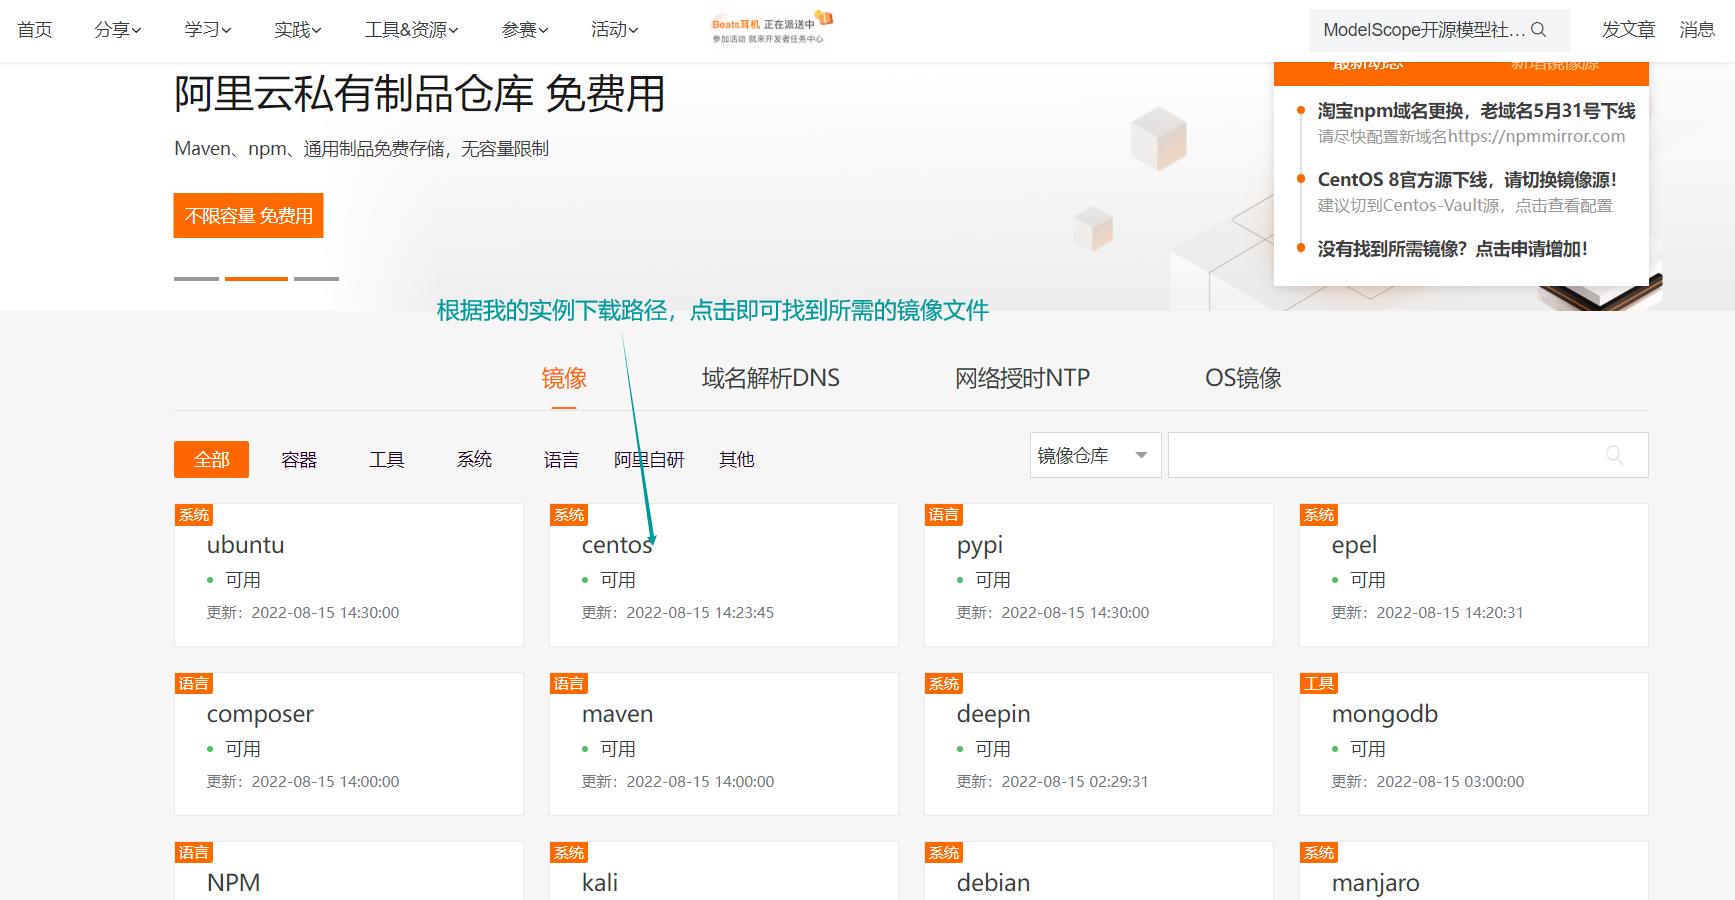This screenshot has width=1735, height=900.
Task: Open the 镜像仓库 search type dropdown
Action: 1095,456
